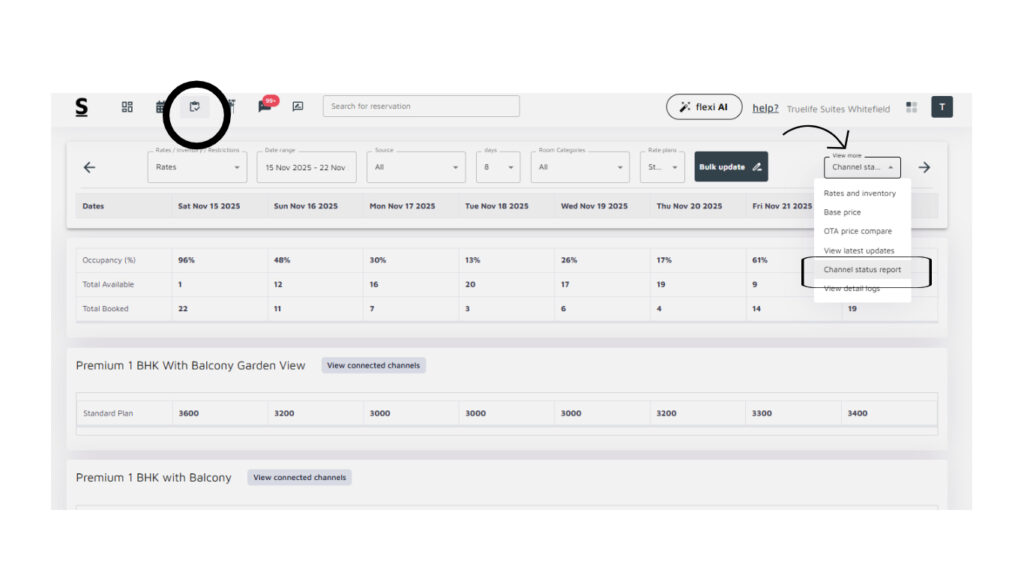Click the Bulk update button
This screenshot has height=576, width=1024.
point(731,167)
